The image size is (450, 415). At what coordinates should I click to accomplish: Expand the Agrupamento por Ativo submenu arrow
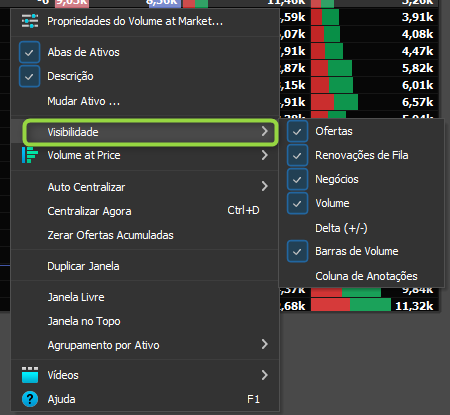265,344
